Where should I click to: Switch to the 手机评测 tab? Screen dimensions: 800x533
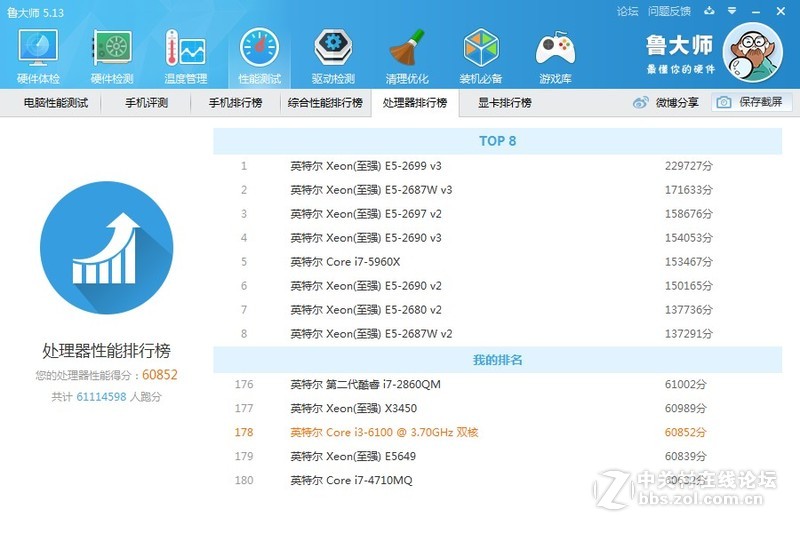tap(146, 103)
